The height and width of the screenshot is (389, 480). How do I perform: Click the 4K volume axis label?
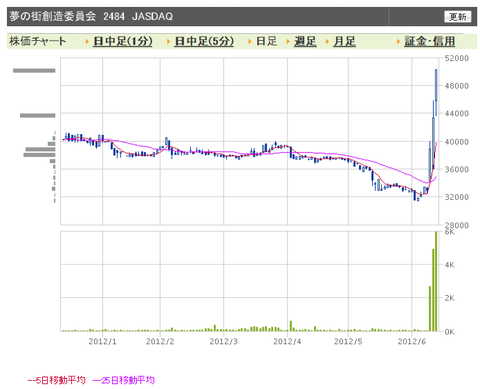tap(449, 265)
